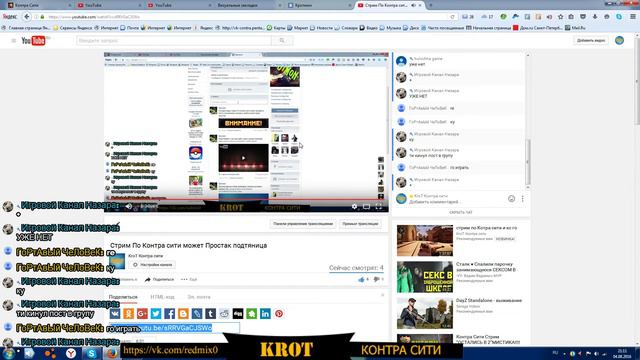Mute the video player volume
The height and width of the screenshot is (360, 640).
coord(129,207)
